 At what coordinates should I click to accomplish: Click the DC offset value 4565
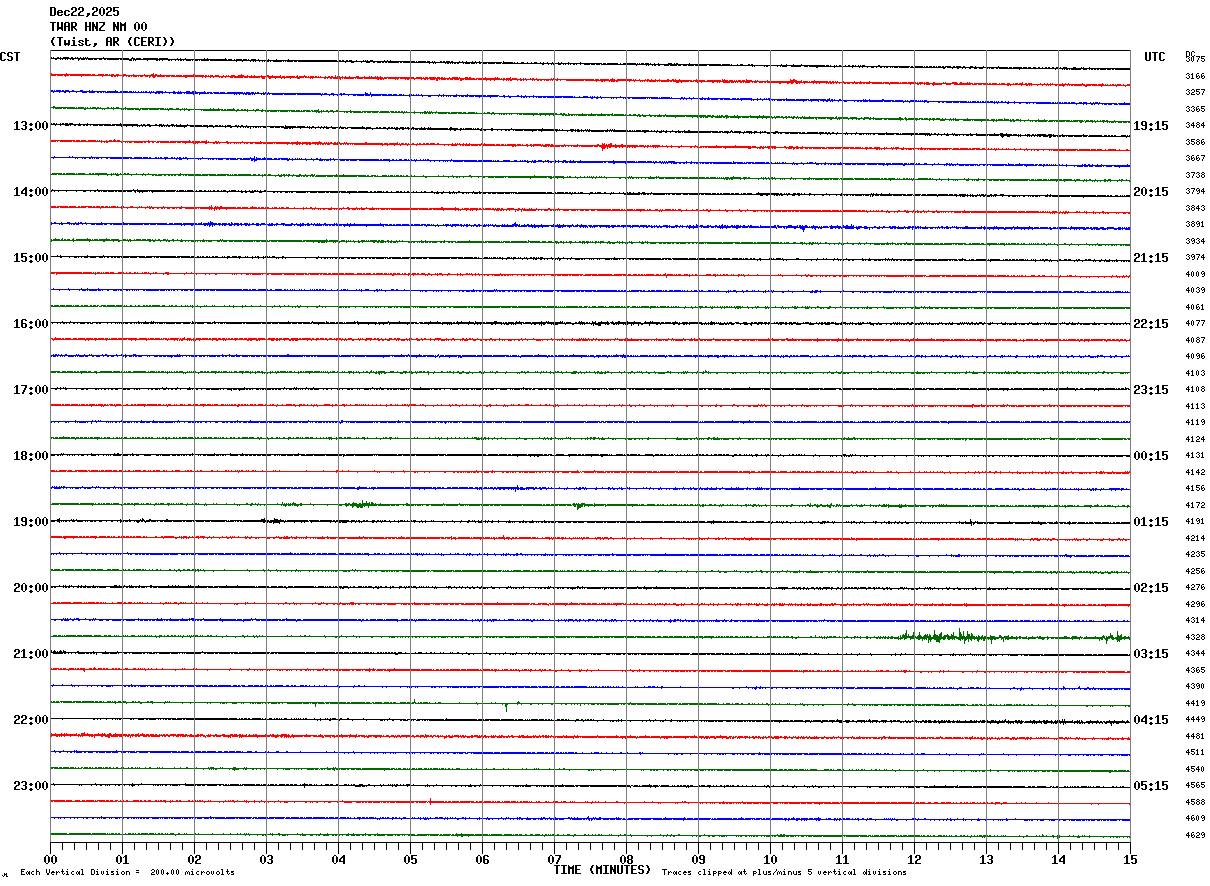point(1195,786)
